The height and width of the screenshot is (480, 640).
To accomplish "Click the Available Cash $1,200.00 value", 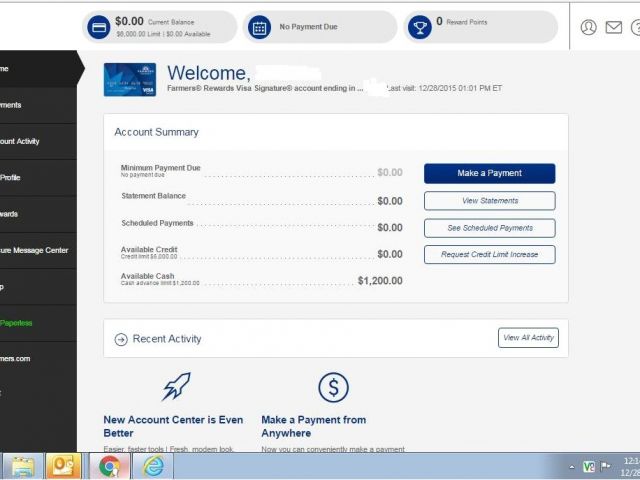I will (380, 281).
